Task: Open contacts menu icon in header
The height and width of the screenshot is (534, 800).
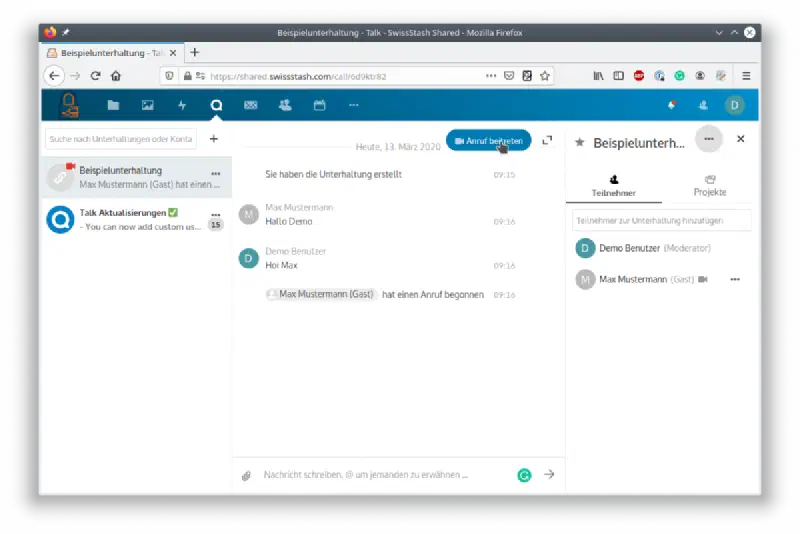Action: tap(703, 105)
